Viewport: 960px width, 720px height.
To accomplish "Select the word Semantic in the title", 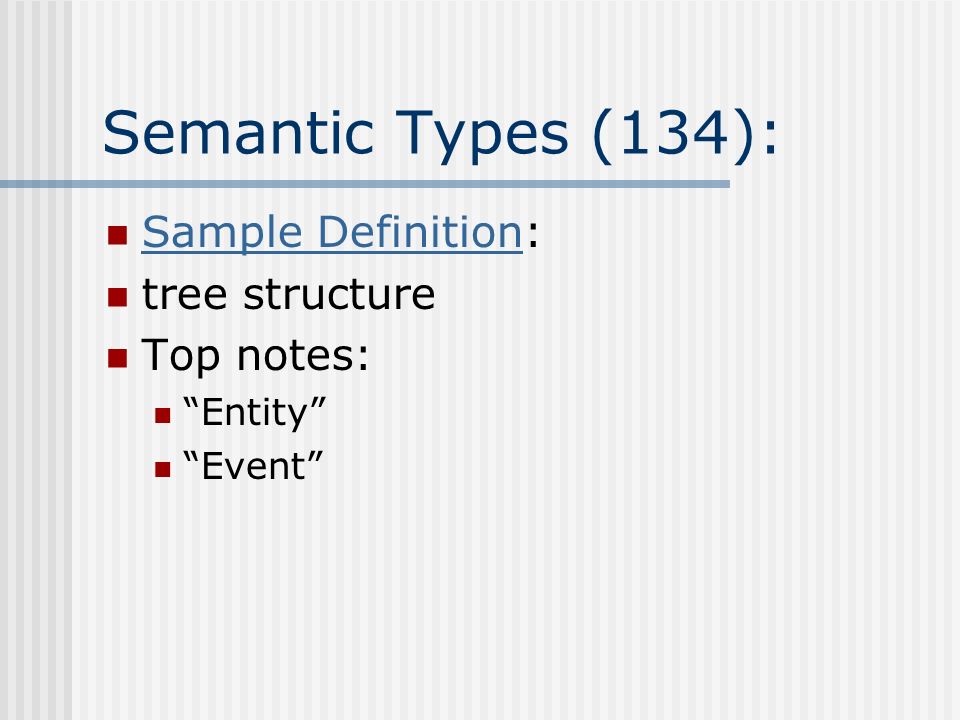I will pyautogui.click(x=238, y=133).
